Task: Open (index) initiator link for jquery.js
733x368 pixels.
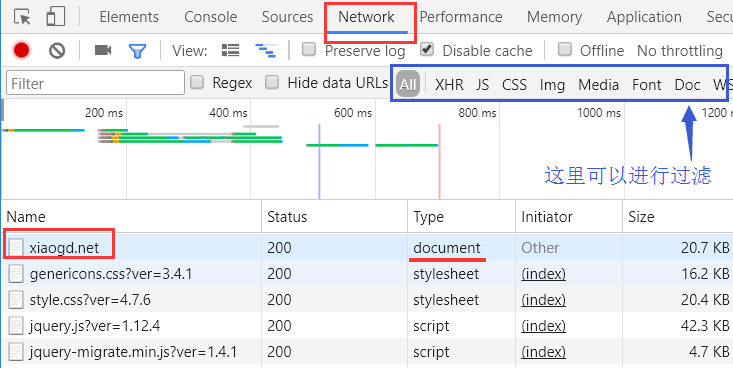Action: pyautogui.click(x=543, y=325)
